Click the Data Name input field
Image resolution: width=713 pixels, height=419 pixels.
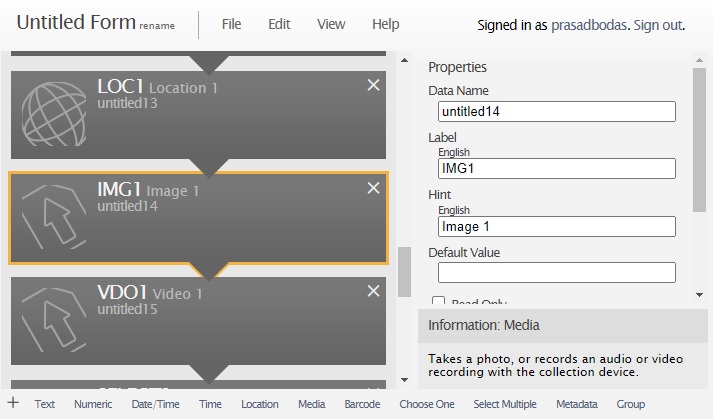pos(557,111)
